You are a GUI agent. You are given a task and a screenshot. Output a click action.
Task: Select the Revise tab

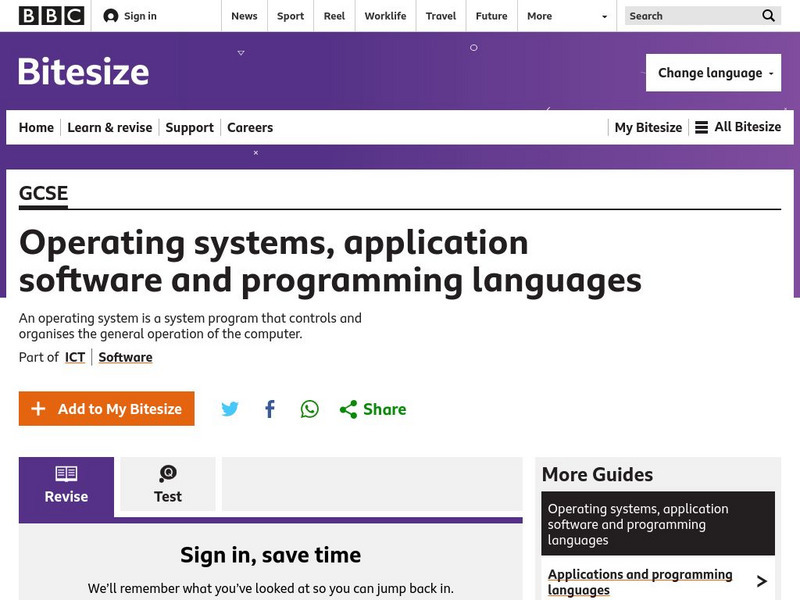coord(66,485)
